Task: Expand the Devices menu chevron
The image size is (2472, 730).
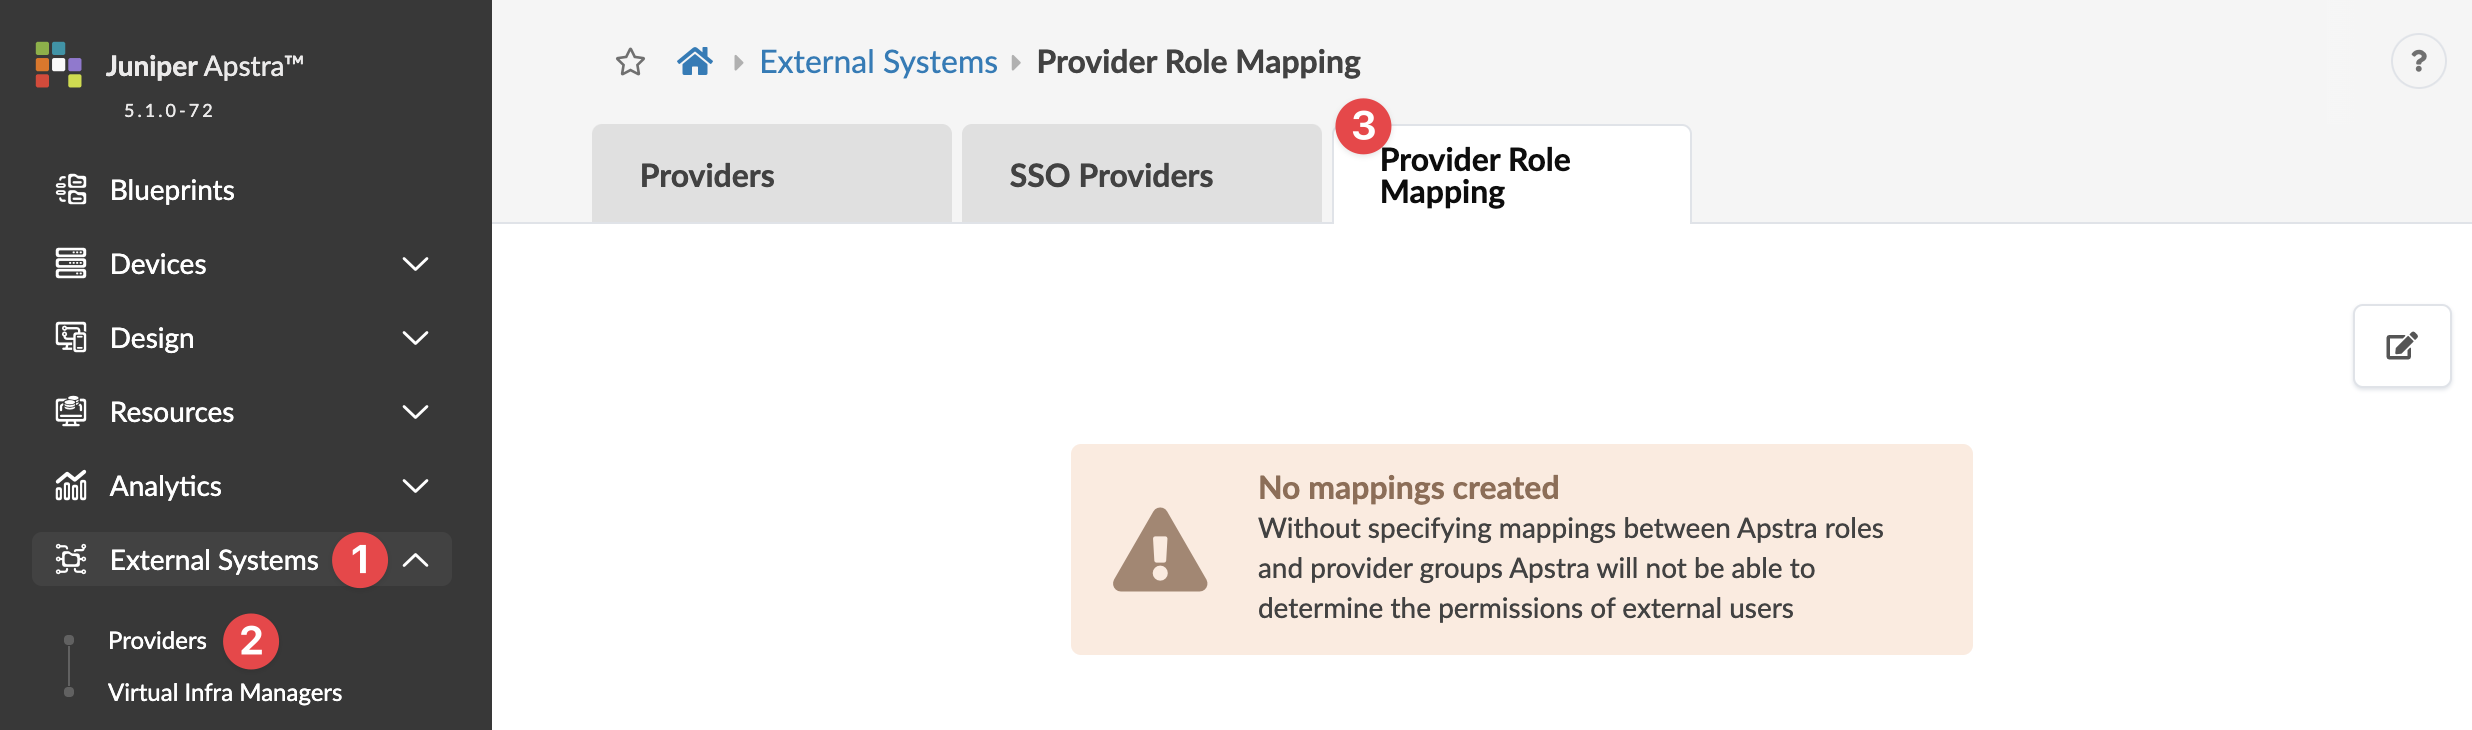Action: point(415,264)
